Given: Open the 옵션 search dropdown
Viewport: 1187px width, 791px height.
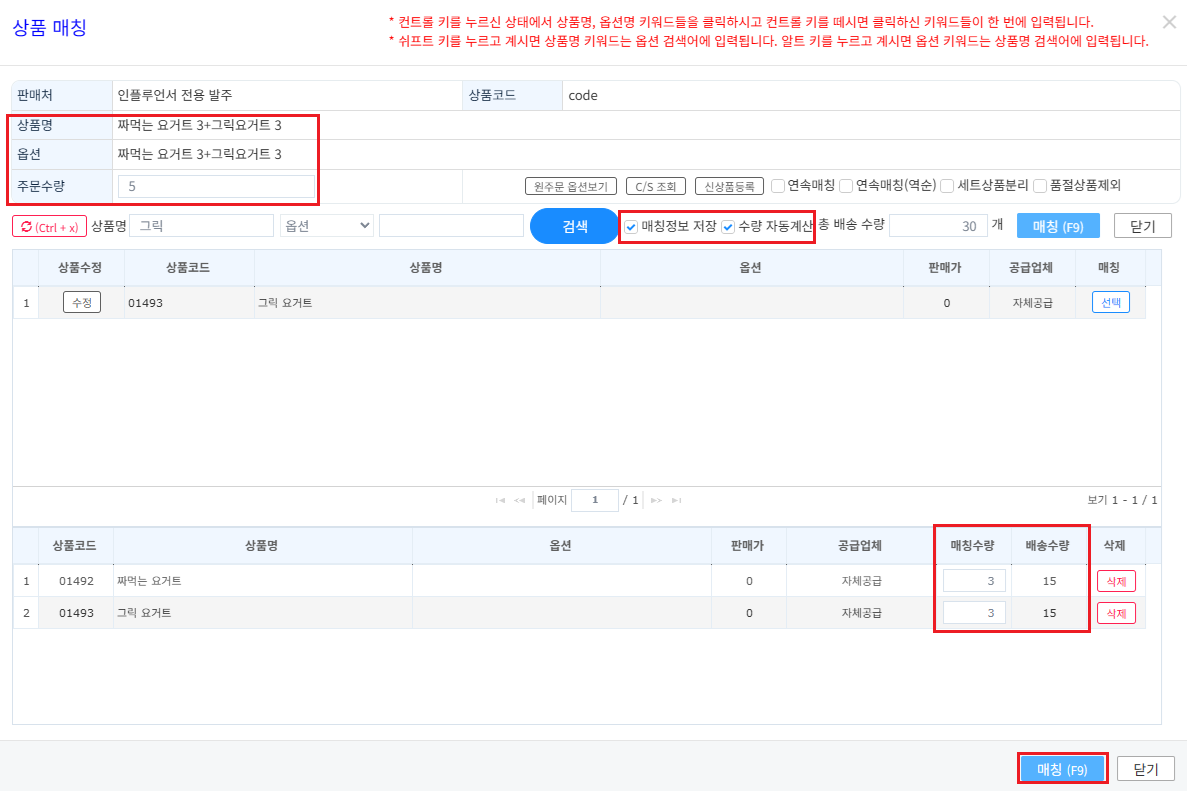Looking at the screenshot, I should click(x=327, y=226).
